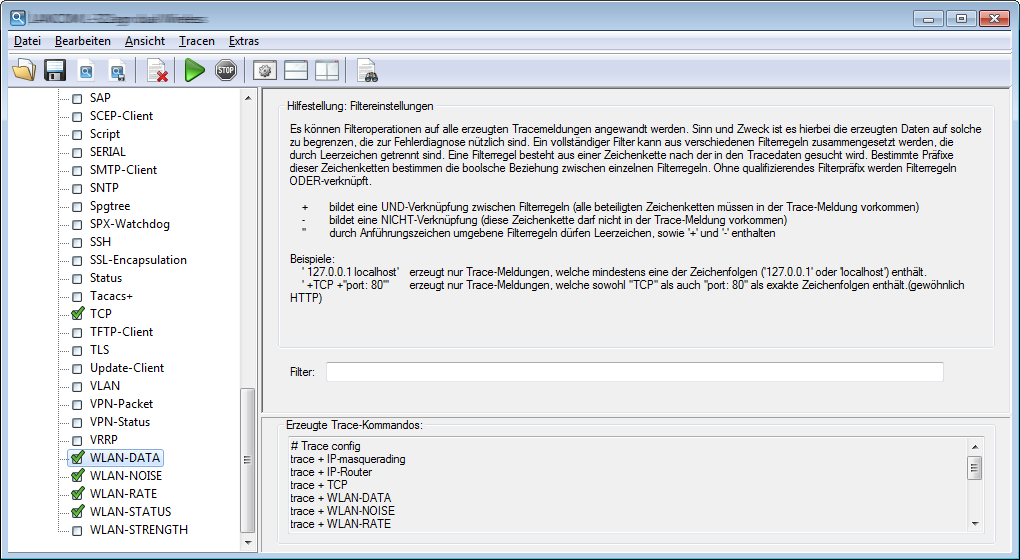Image resolution: width=1020 pixels, height=560 pixels.
Task: Open the Datei menu
Action: (x=27, y=41)
